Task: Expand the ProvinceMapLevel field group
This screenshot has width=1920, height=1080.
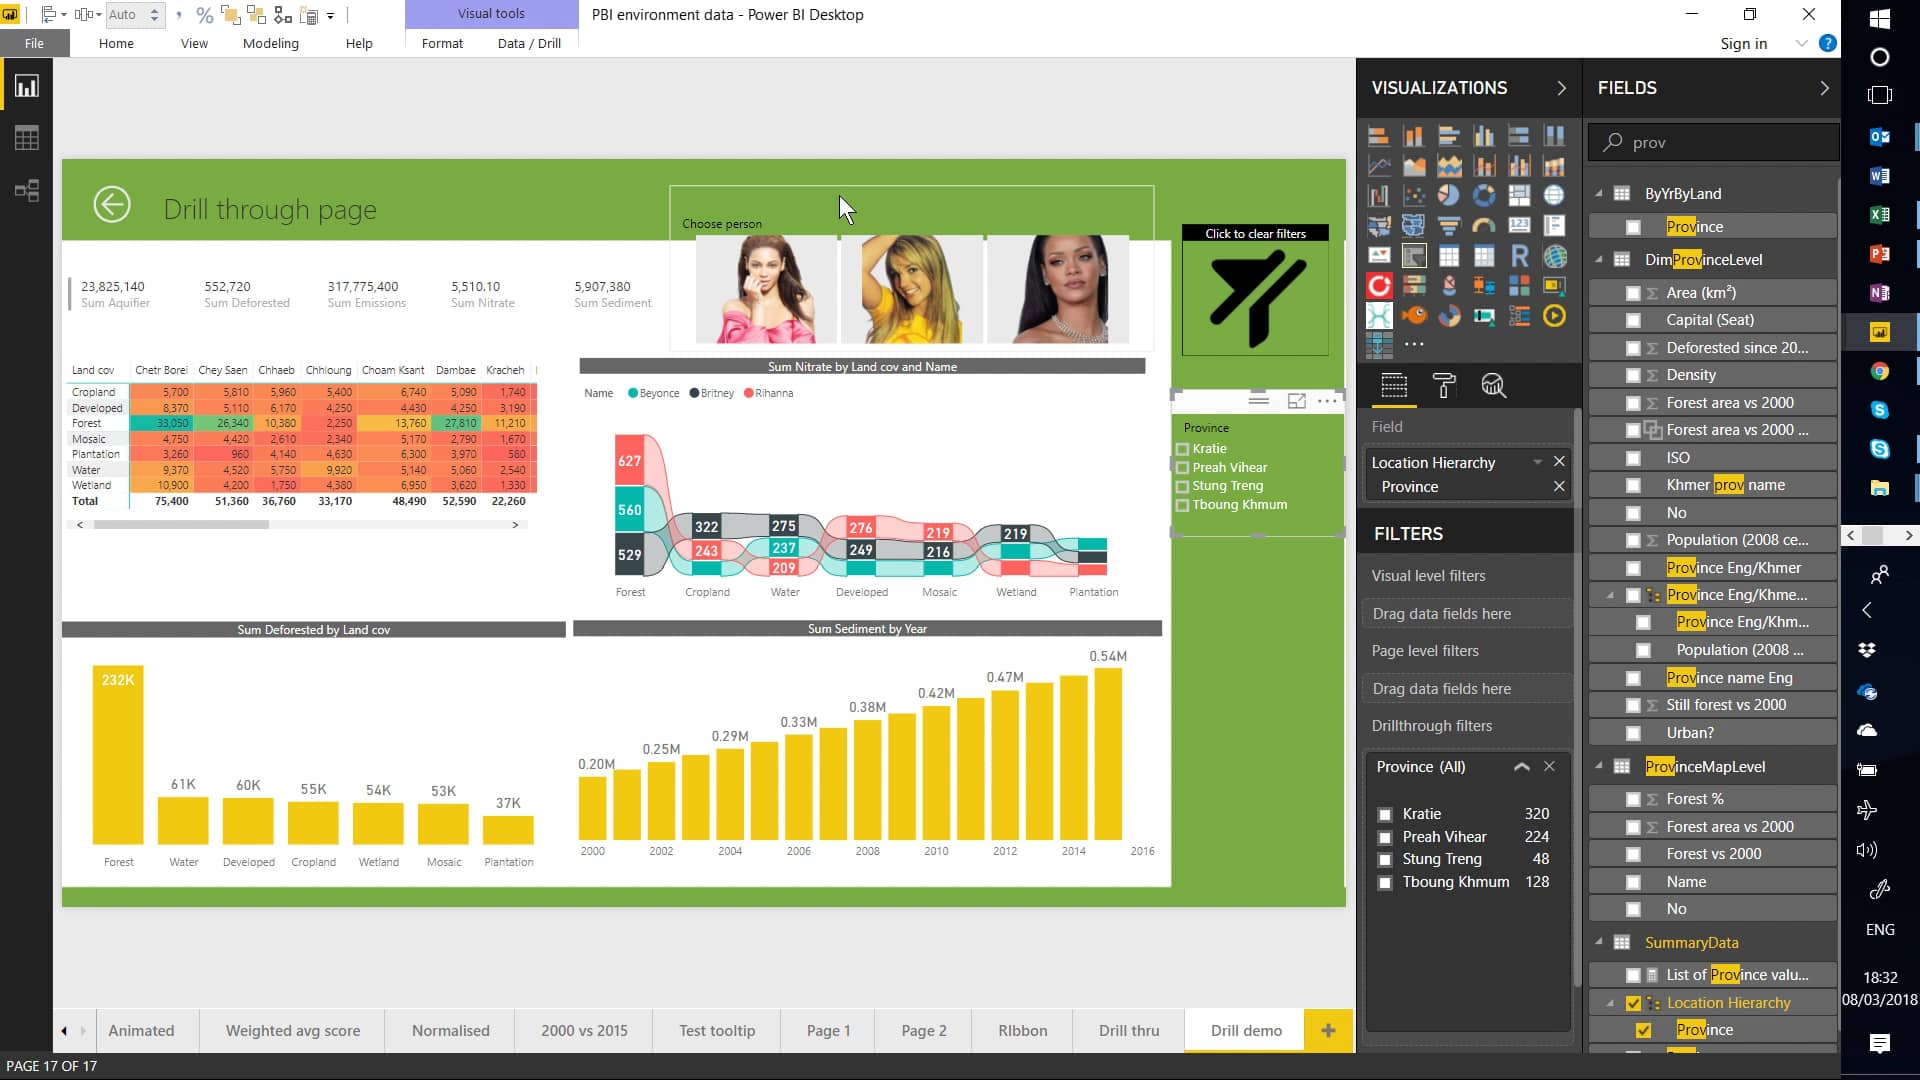Action: tap(1601, 766)
